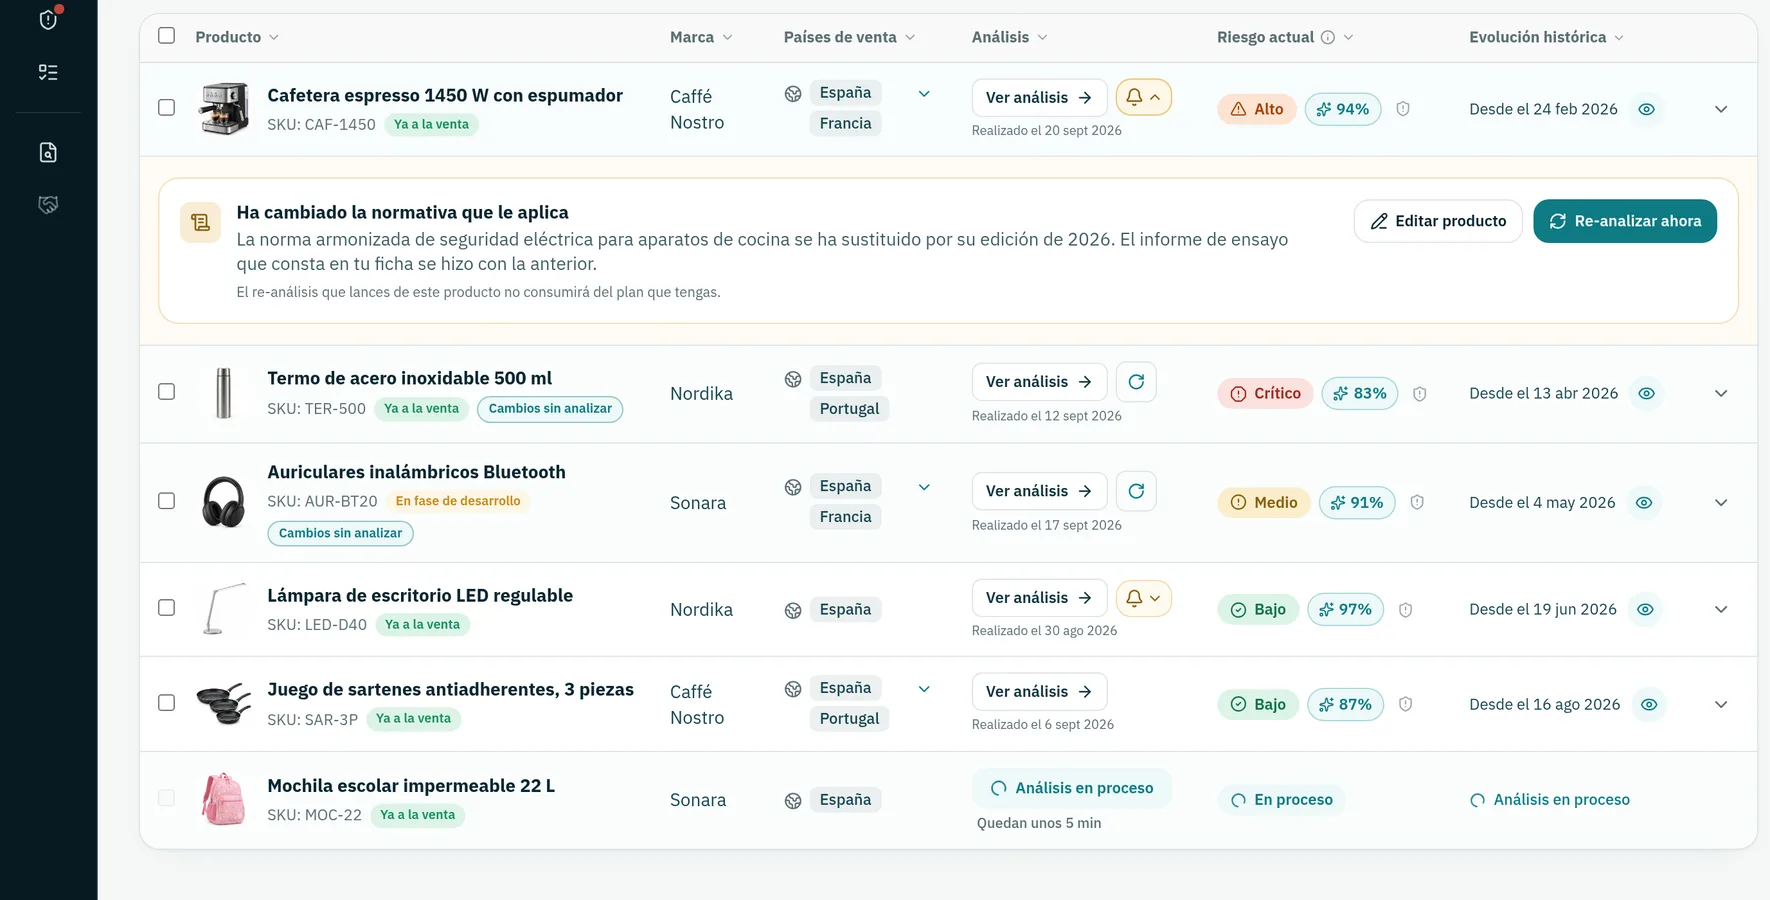Click shield icon next to 87% confidence
Viewport: 1770px width, 900px height.
pyautogui.click(x=1405, y=704)
